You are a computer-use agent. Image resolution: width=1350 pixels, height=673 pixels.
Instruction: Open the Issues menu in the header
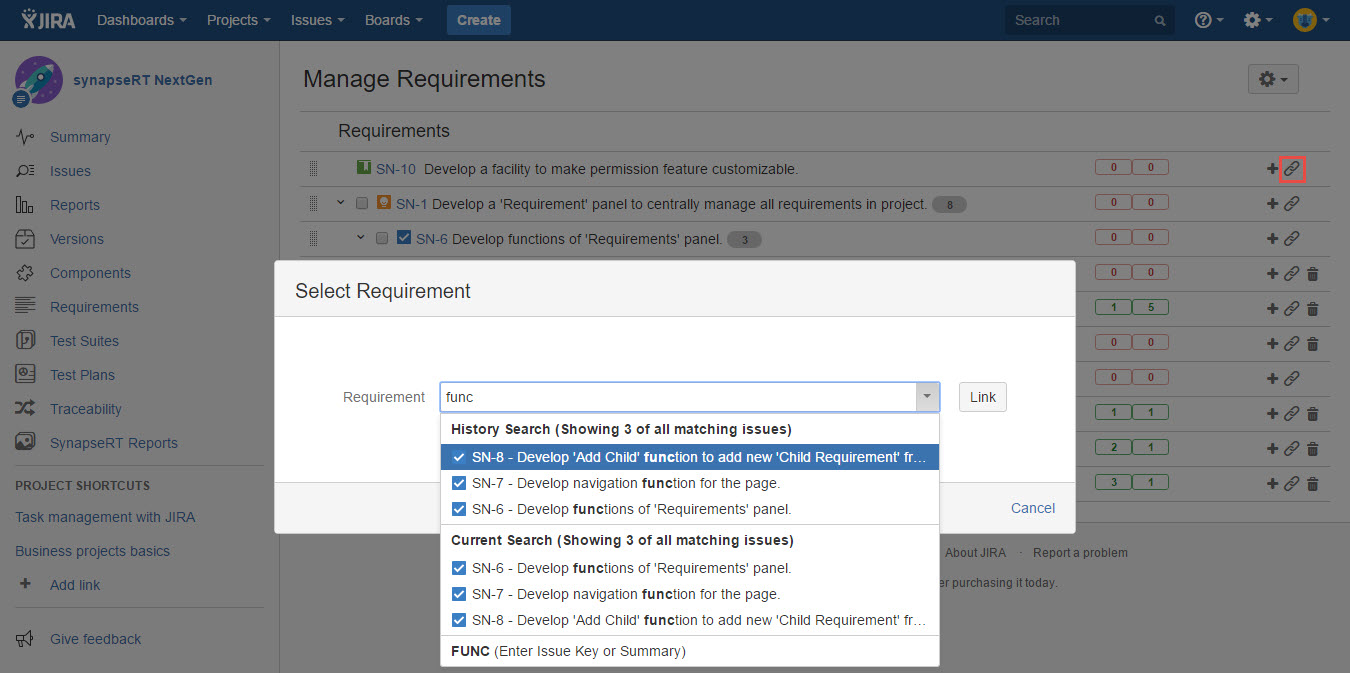(318, 20)
